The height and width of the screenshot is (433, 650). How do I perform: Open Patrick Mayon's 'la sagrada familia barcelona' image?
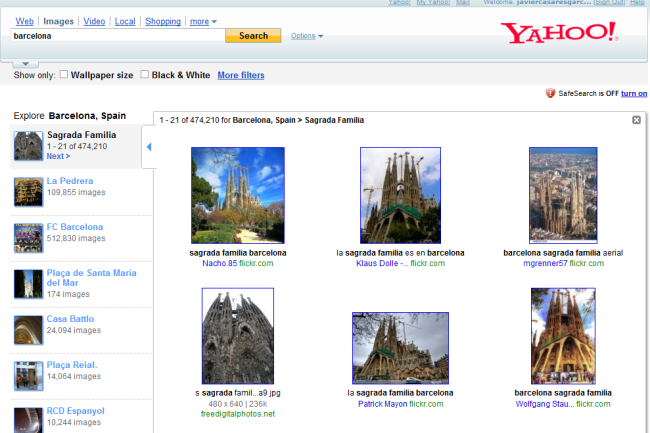pyautogui.click(x=400, y=348)
